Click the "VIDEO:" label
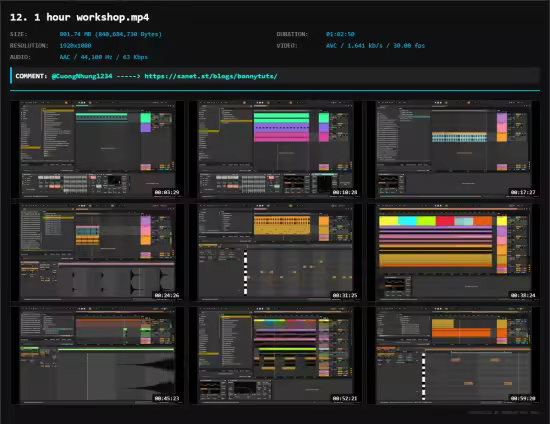Viewport: 550px width, 424px height. pos(287,46)
